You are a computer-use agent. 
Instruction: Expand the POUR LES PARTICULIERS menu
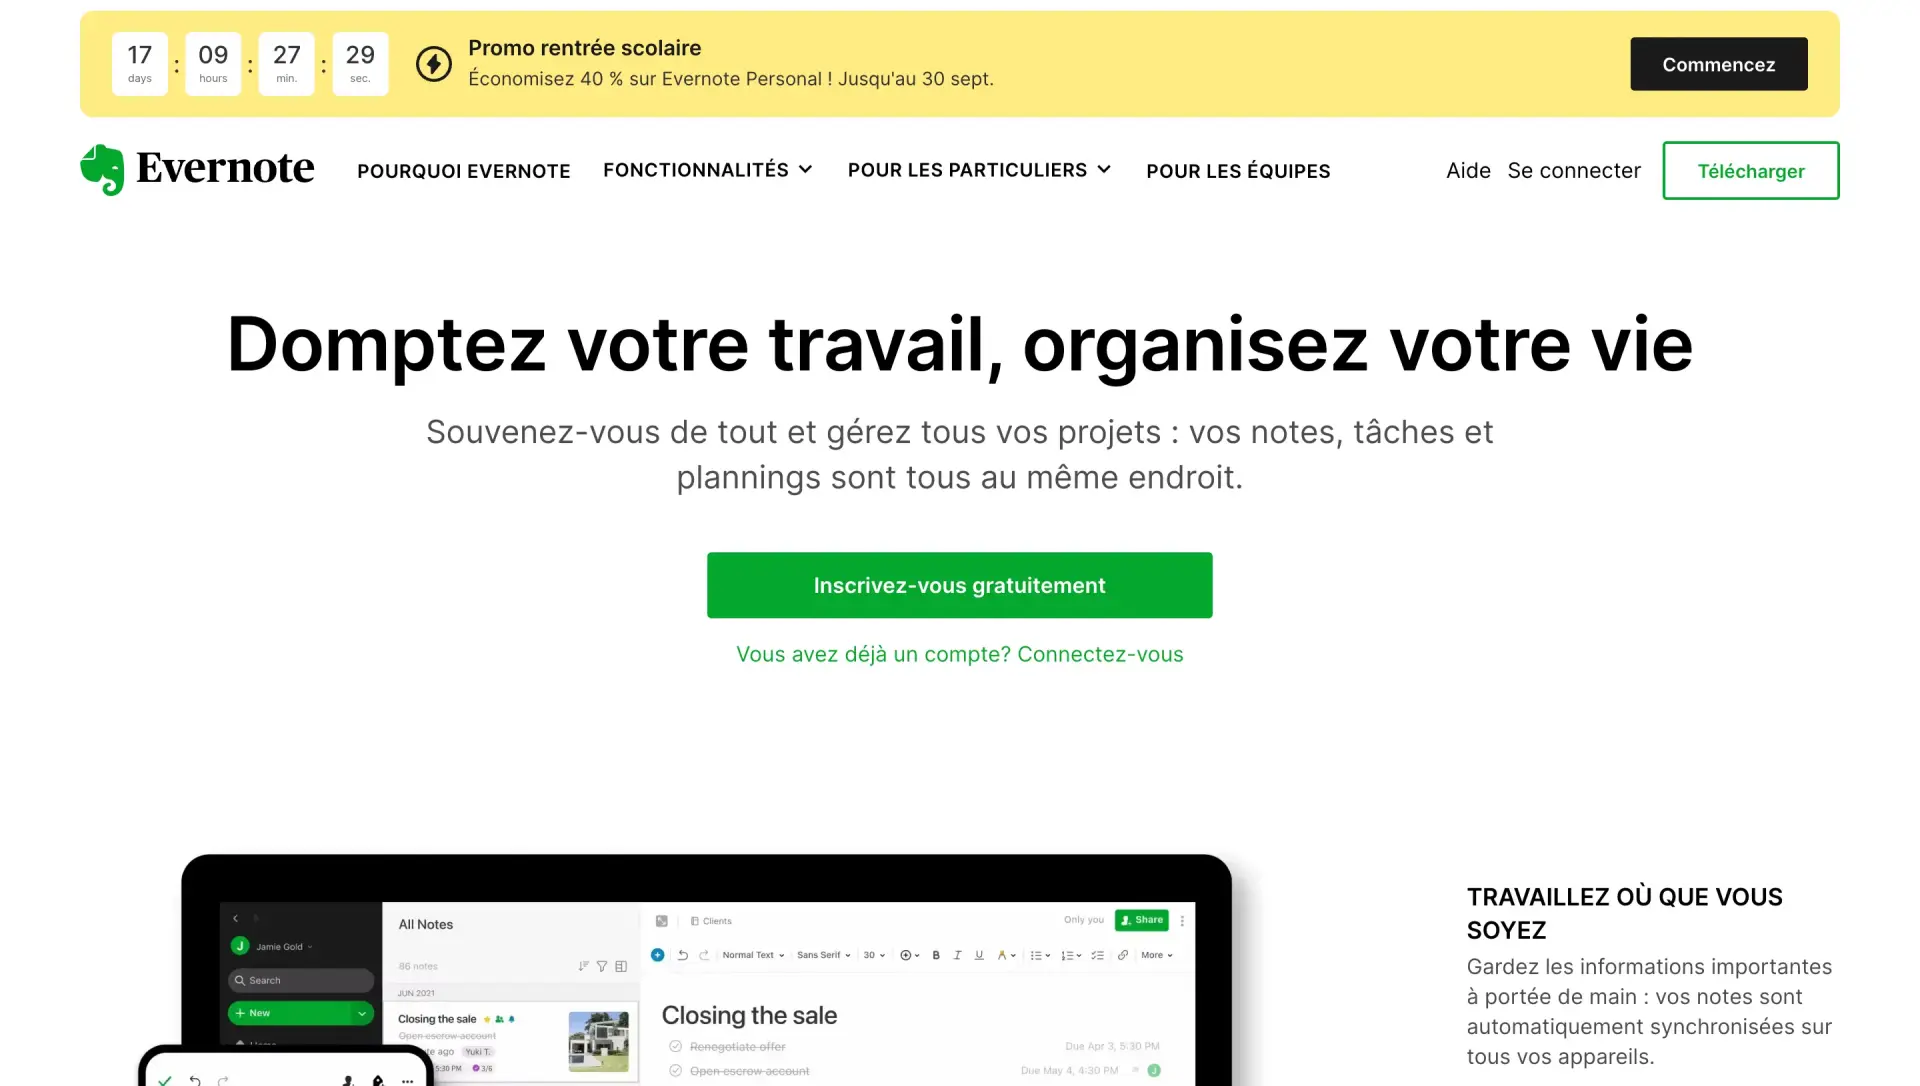(980, 169)
